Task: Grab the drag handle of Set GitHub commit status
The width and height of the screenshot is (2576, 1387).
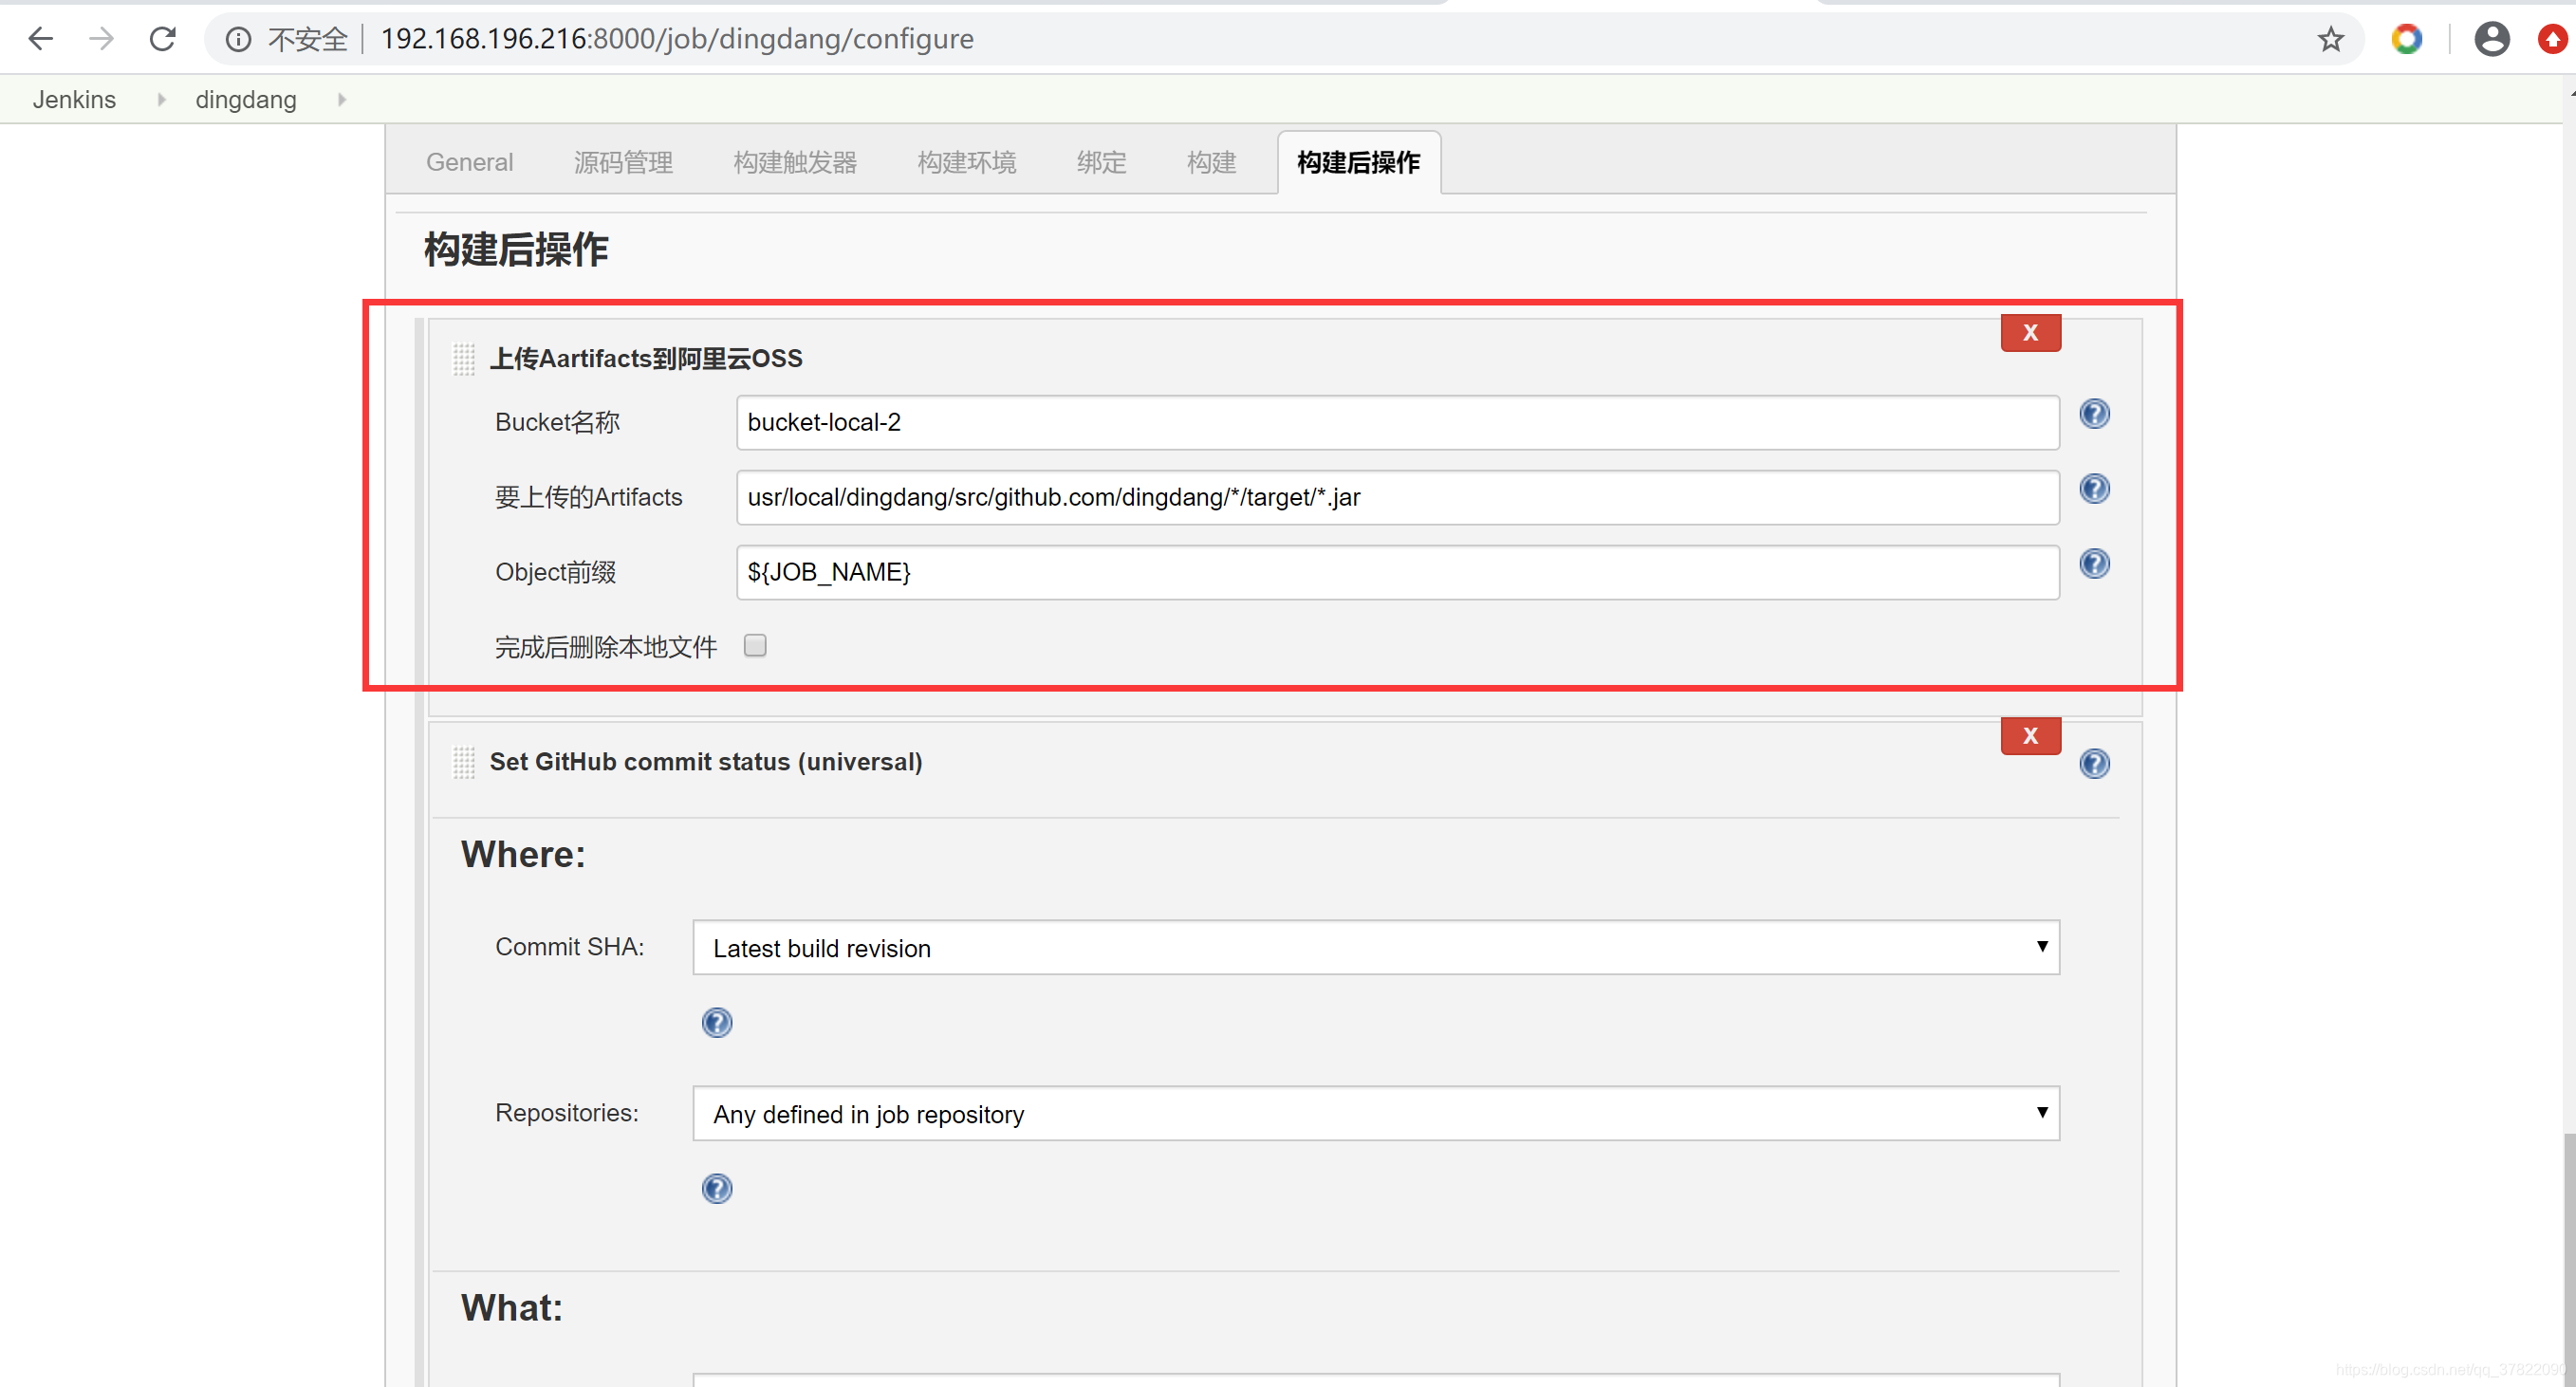Action: (463, 762)
